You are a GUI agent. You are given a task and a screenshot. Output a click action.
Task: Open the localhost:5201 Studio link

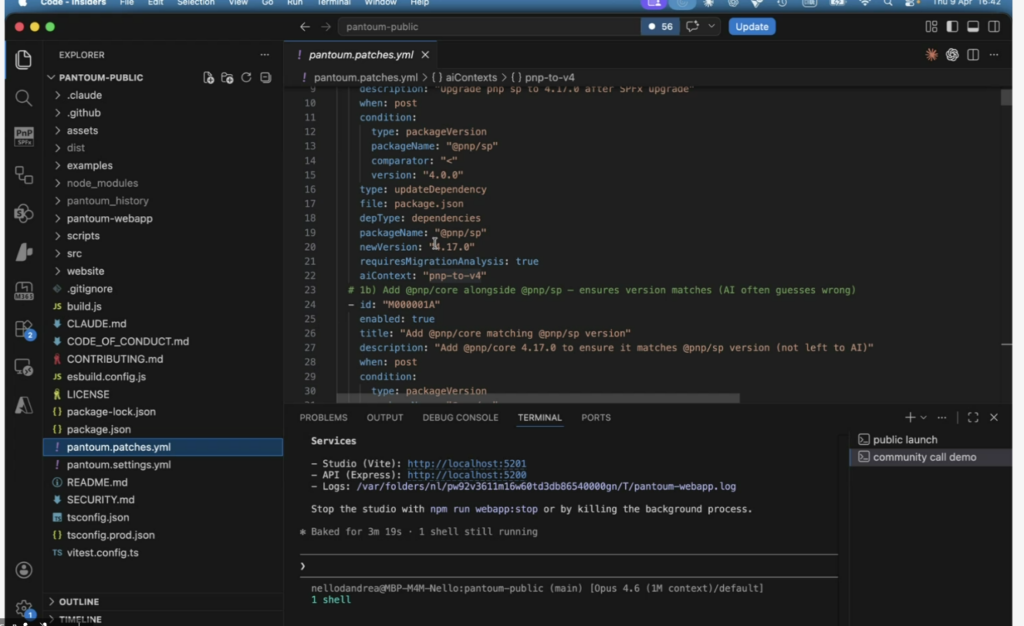click(466, 464)
